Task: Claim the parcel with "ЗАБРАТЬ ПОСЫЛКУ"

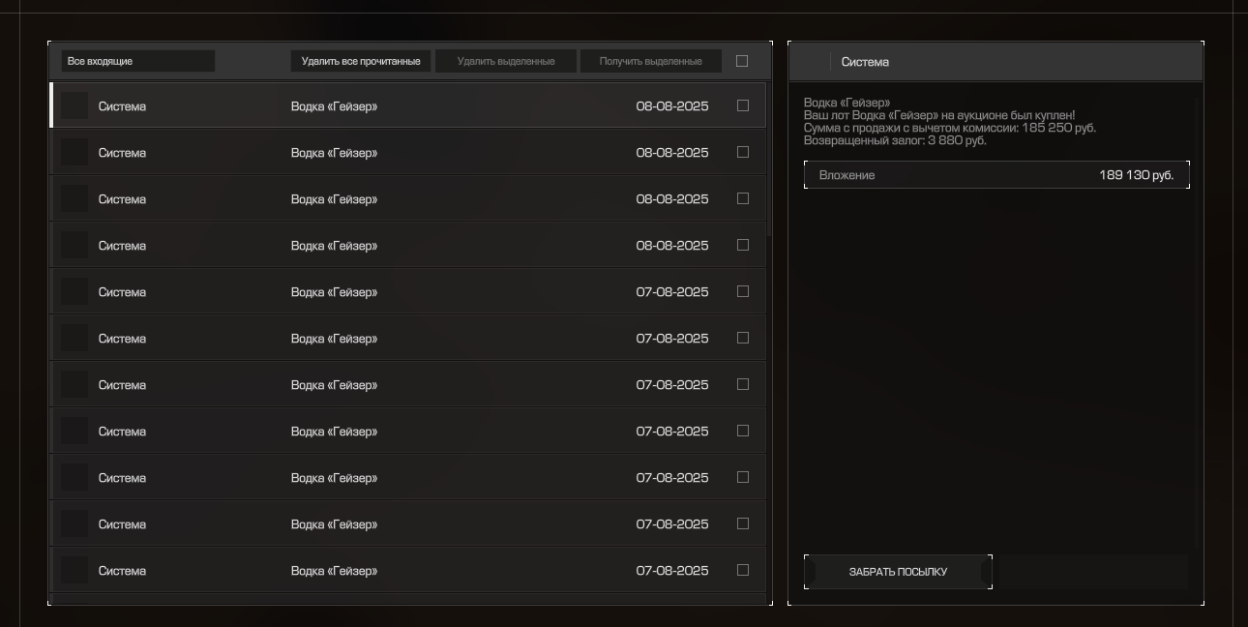Action: [898, 572]
